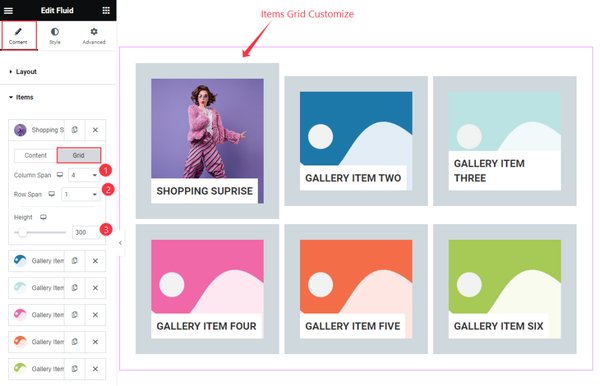
Task: Remove the Shopping Suprise item
Action: pos(95,130)
